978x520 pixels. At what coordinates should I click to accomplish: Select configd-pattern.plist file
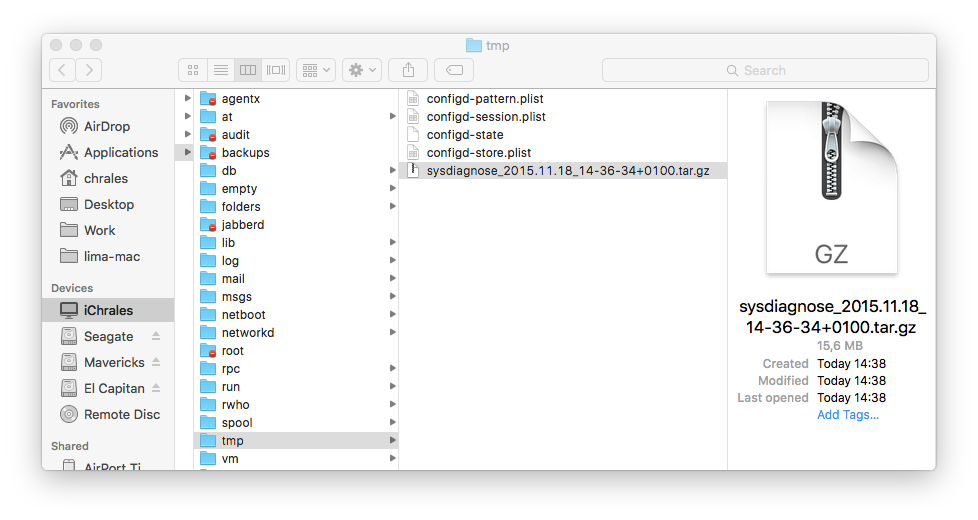pos(563,99)
